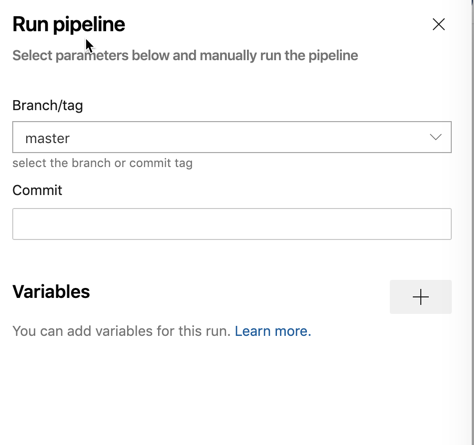
Task: Open the Learn more link
Action: (x=273, y=331)
